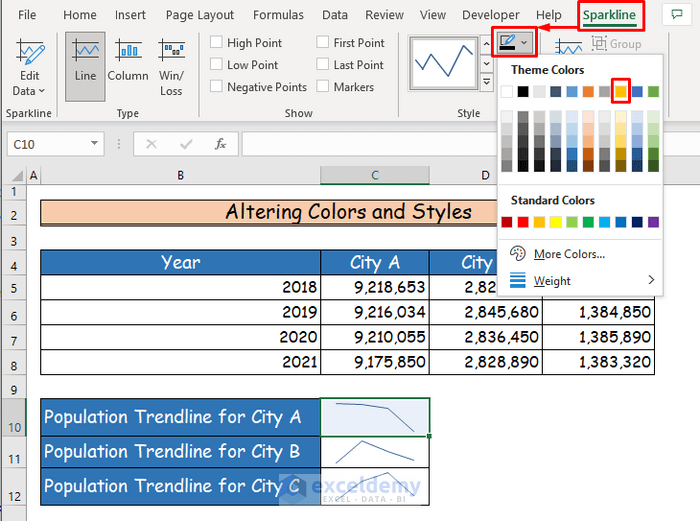Expand the Weight submenu arrow

(651, 281)
